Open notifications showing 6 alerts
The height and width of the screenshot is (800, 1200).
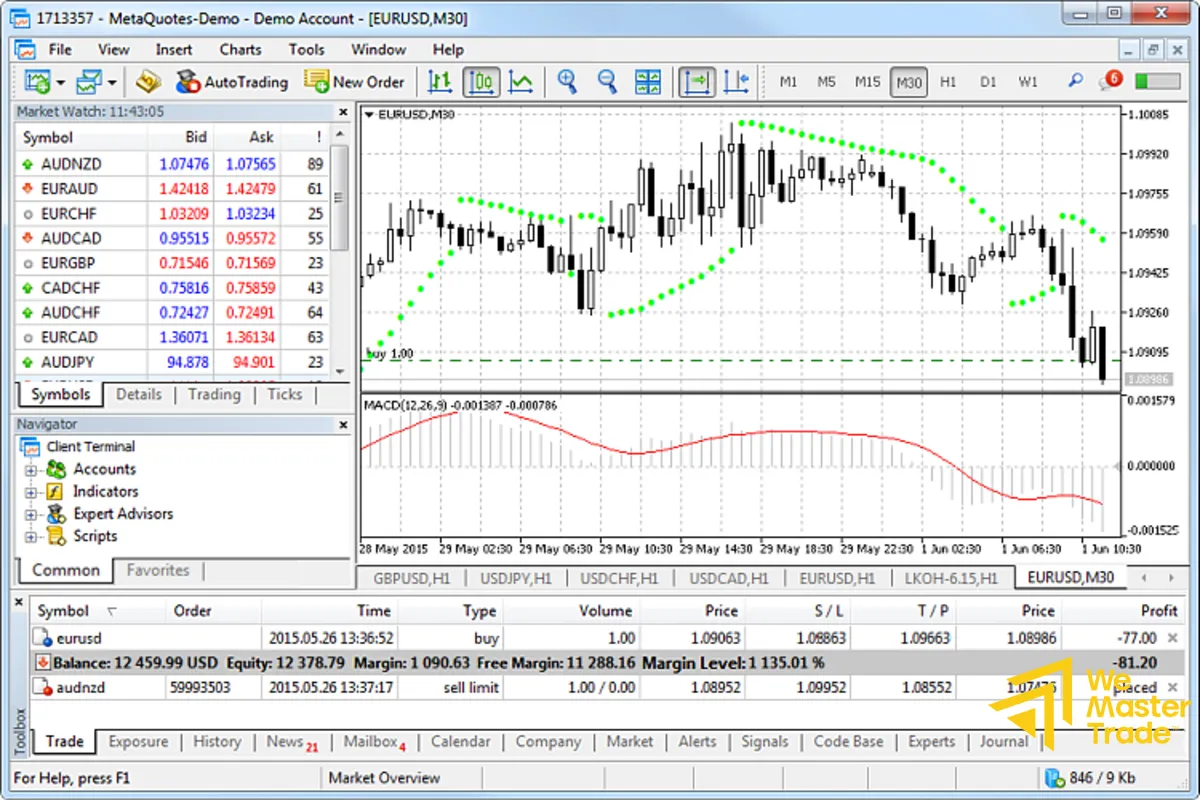pos(1110,81)
